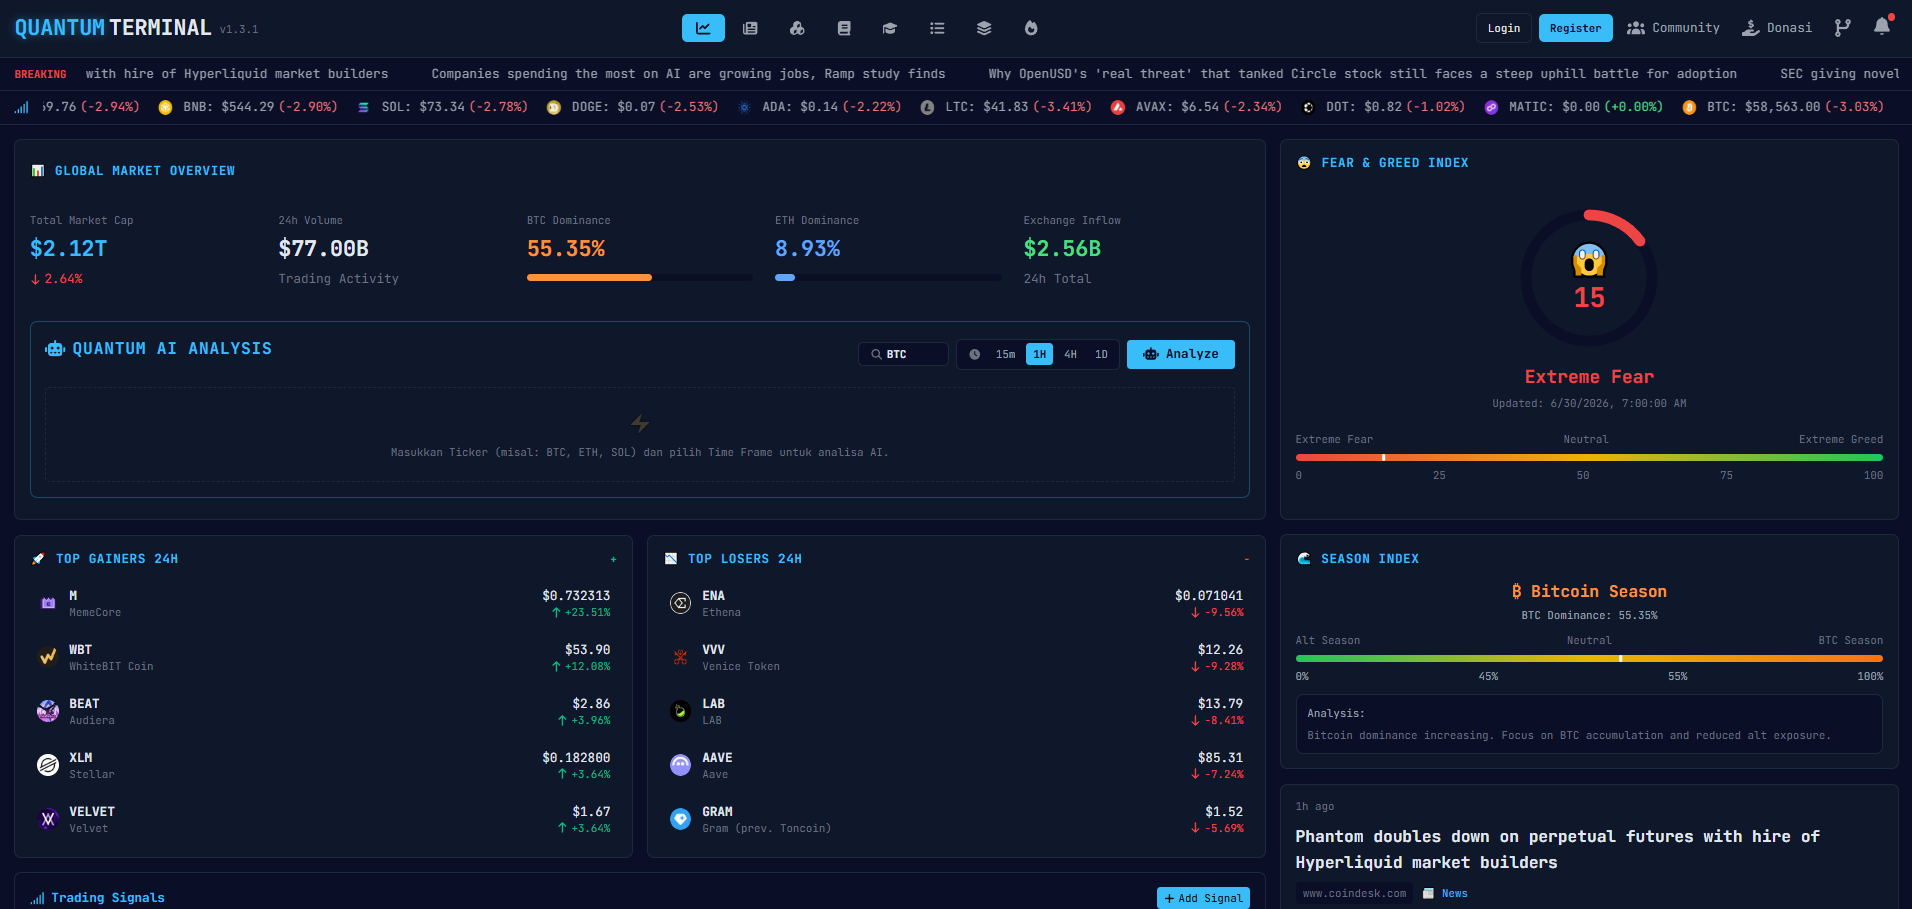Click the Analyze button
Viewport: 1912px width, 909px height.
(x=1180, y=354)
